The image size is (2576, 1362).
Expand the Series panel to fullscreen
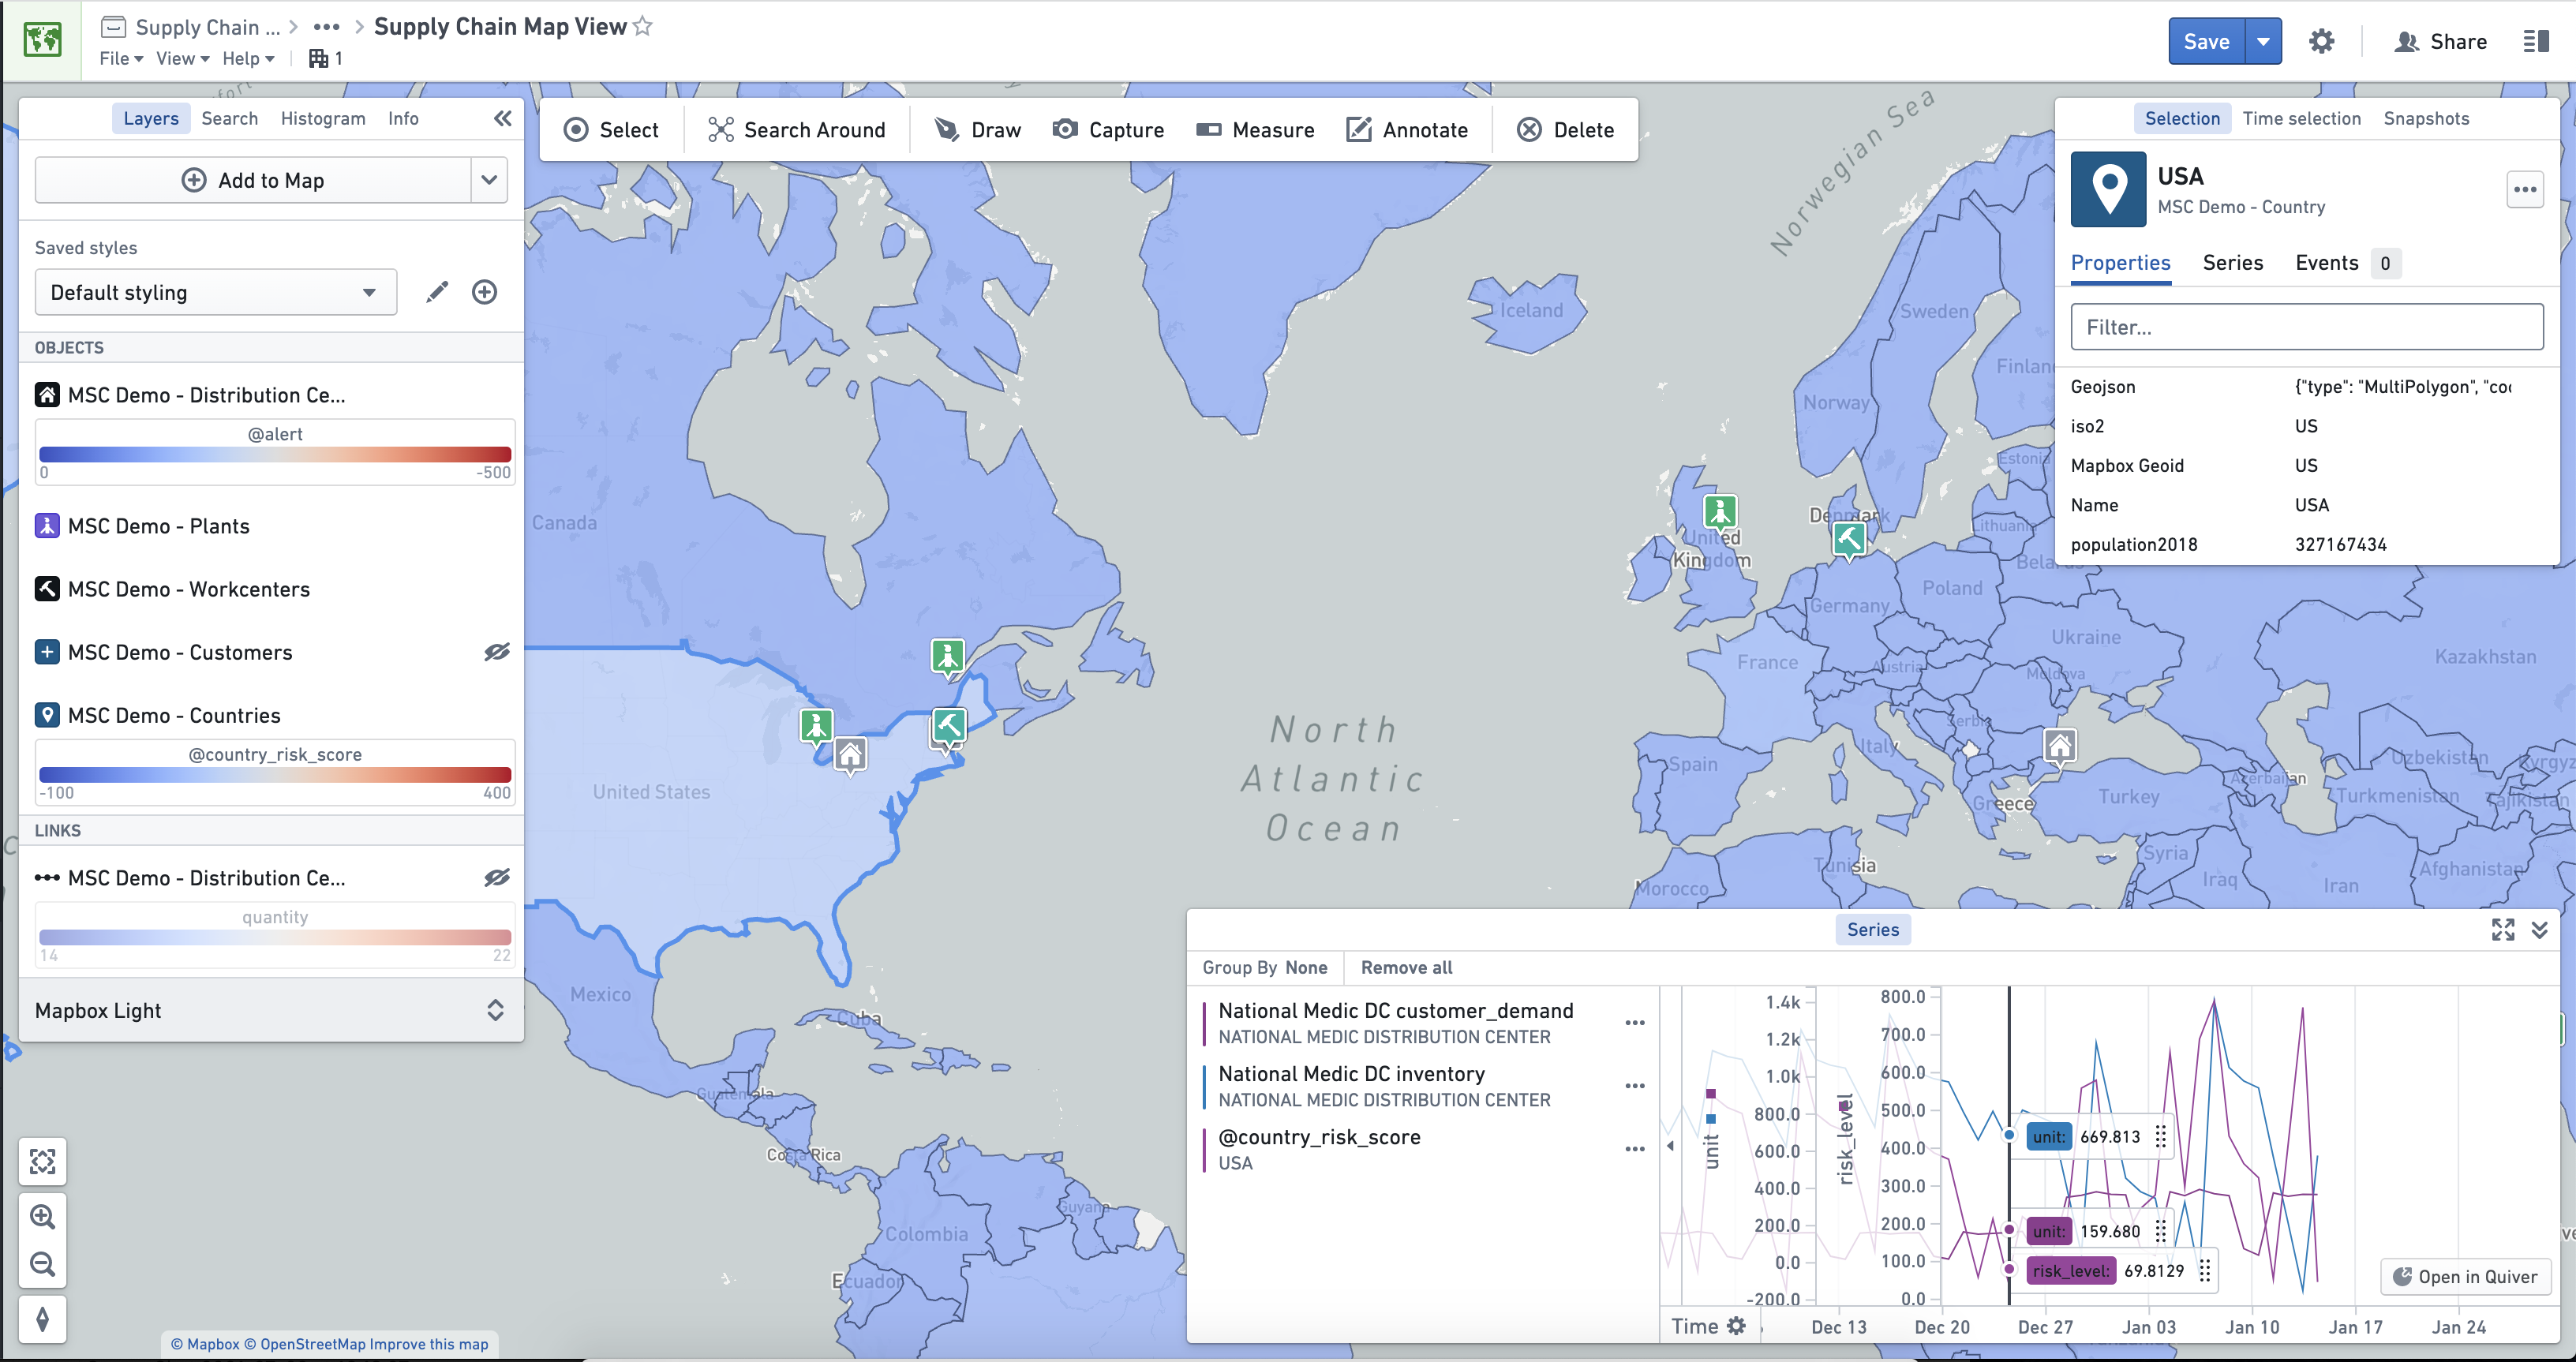click(2503, 930)
